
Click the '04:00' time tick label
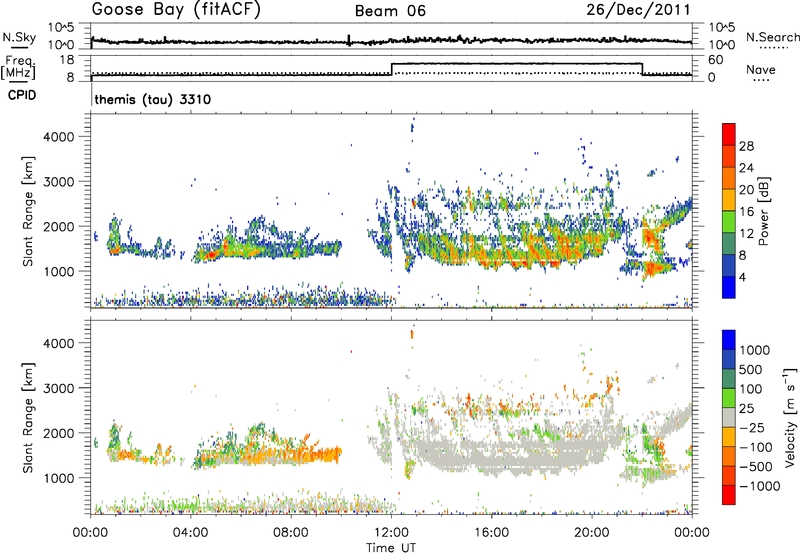tap(191, 533)
